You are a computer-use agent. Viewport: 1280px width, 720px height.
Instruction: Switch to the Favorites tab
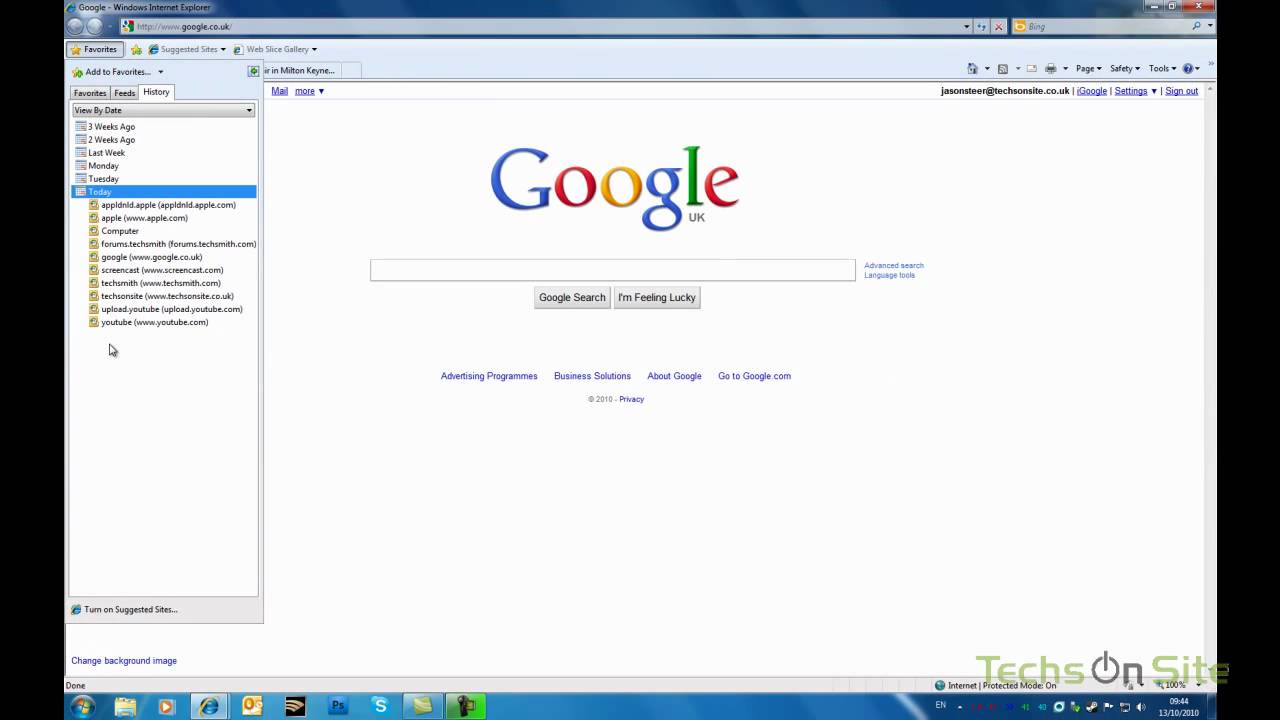point(90,93)
